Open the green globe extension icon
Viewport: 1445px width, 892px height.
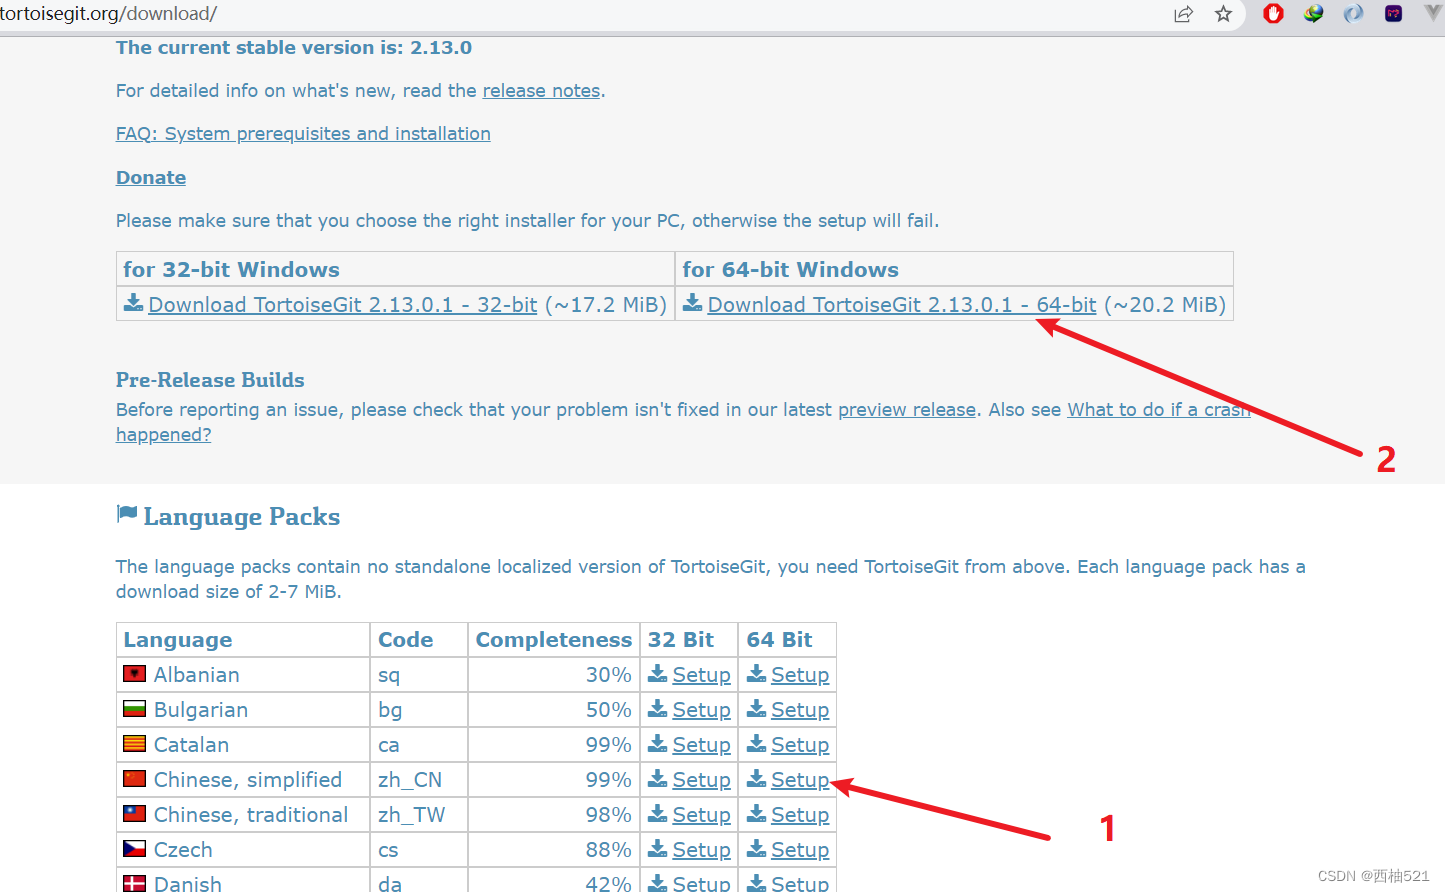tap(1313, 13)
